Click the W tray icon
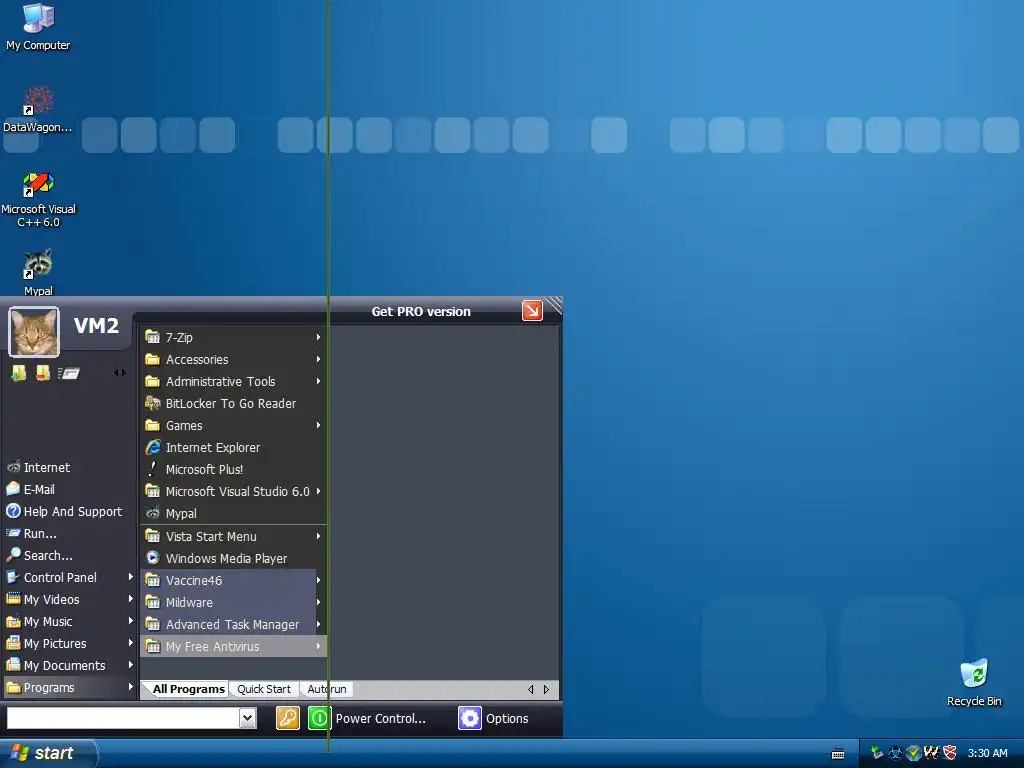The image size is (1024, 768). pyautogui.click(x=931, y=753)
